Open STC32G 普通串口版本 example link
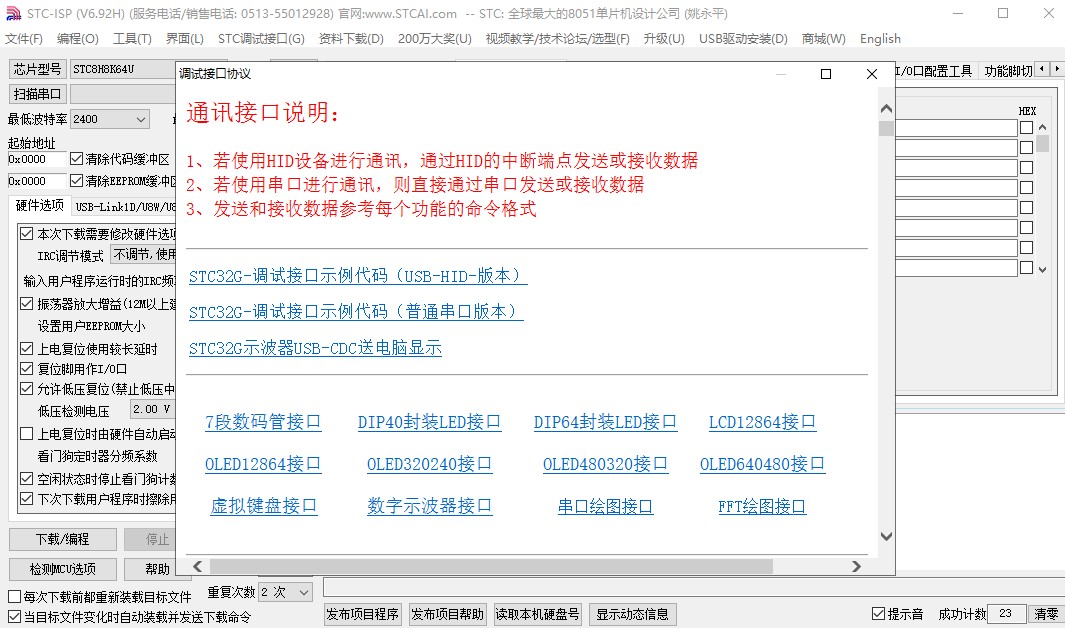This screenshot has height=628, width=1065. 356,312
